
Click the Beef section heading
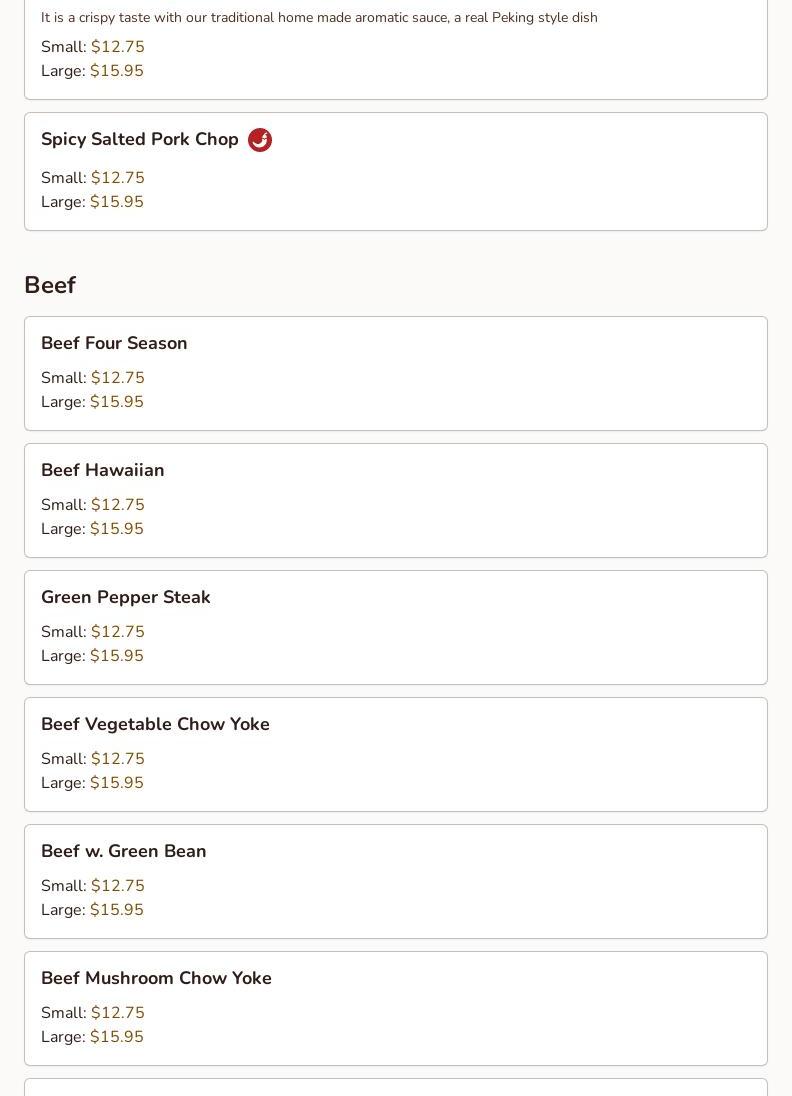tap(50, 285)
